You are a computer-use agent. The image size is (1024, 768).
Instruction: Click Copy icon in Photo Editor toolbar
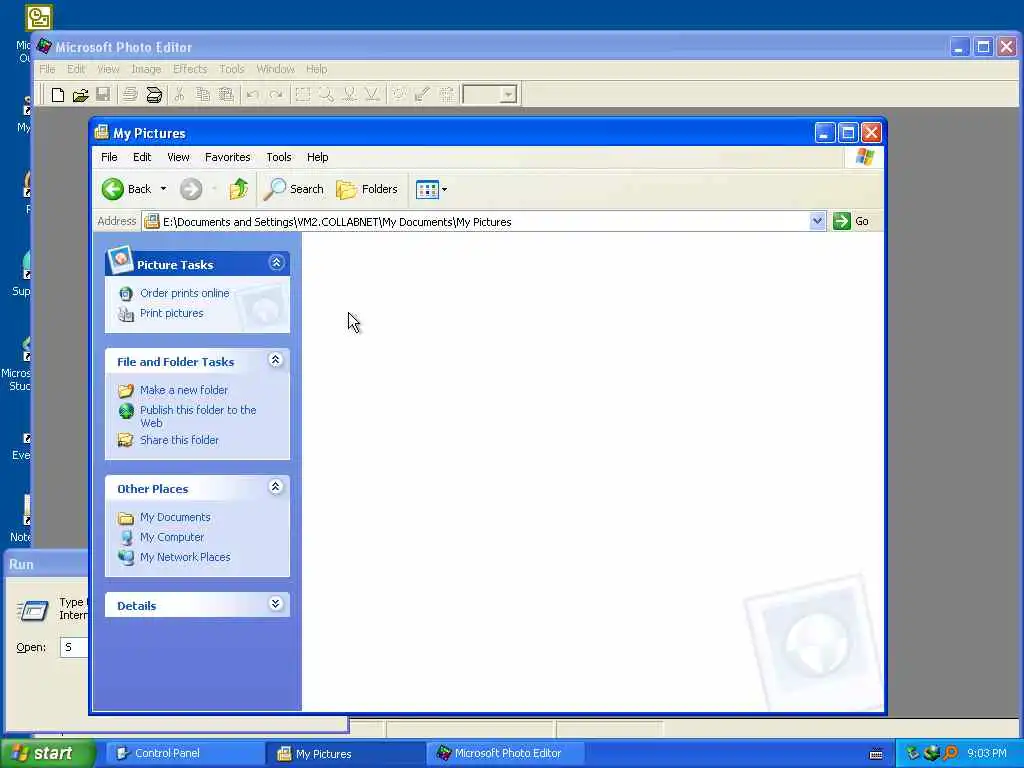(x=203, y=95)
